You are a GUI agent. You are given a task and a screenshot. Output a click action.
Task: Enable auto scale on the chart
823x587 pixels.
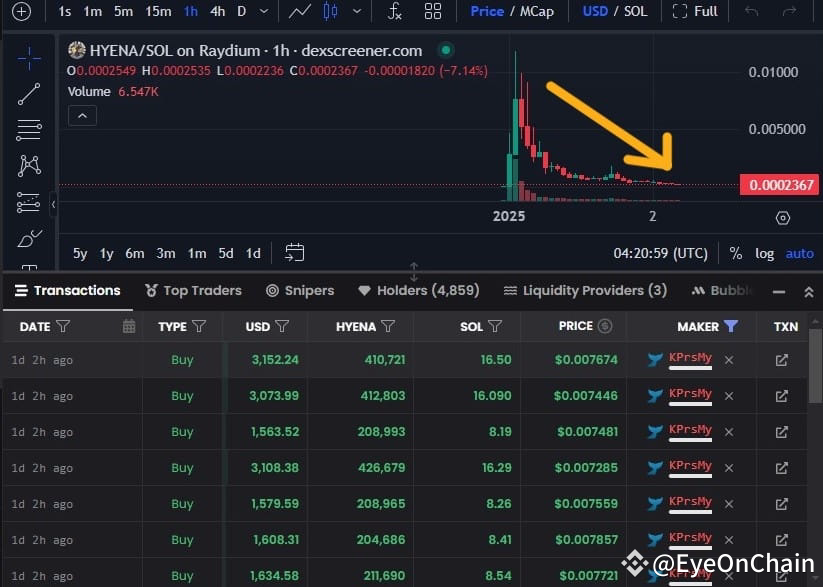799,253
